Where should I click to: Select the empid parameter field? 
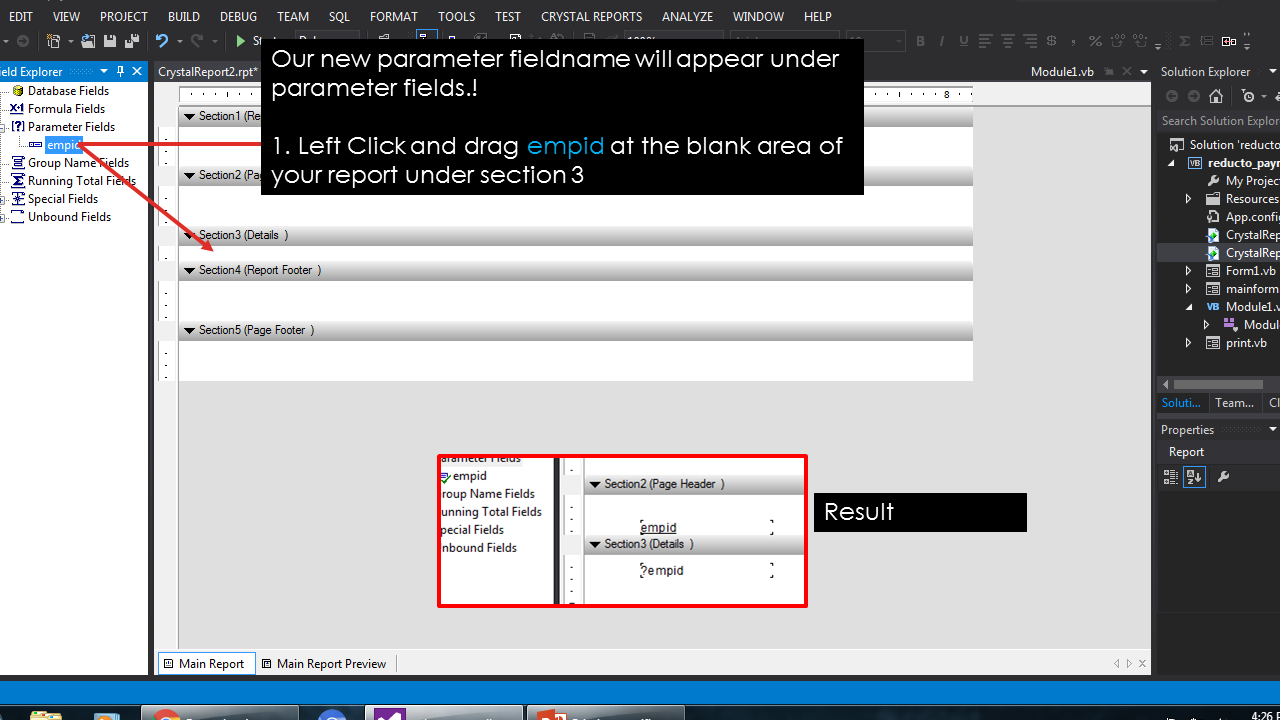click(63, 144)
